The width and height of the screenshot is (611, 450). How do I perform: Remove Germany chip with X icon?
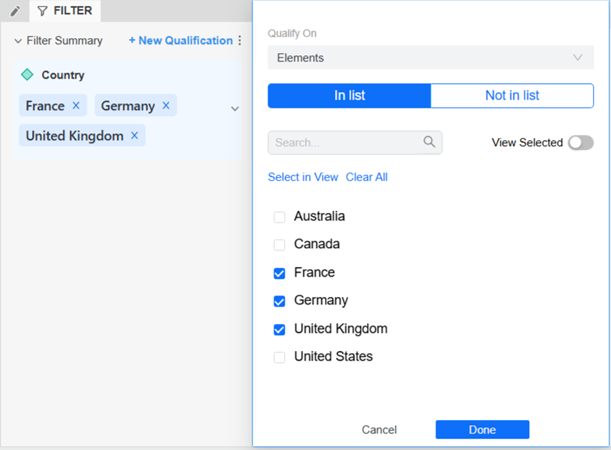click(x=166, y=105)
